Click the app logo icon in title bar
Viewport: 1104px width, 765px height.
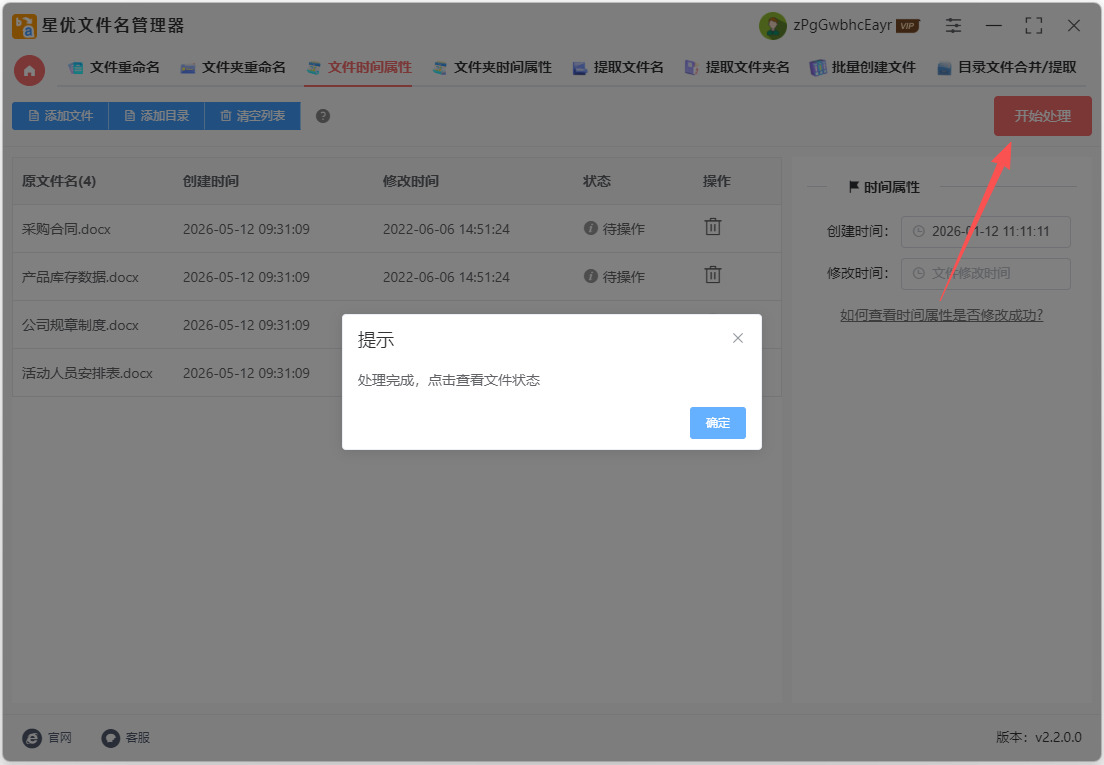click(x=24, y=26)
